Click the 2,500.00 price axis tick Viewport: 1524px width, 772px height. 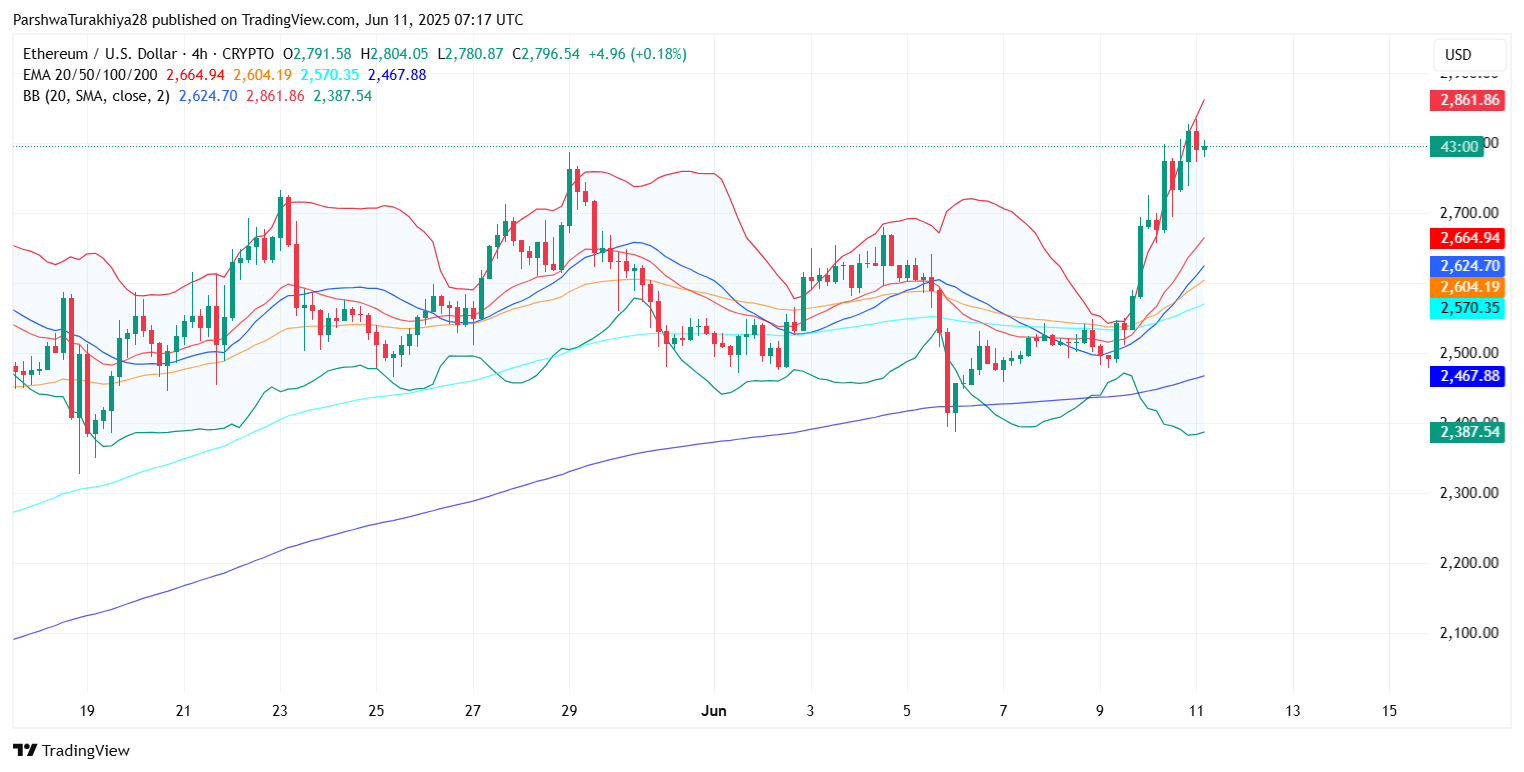point(1468,353)
